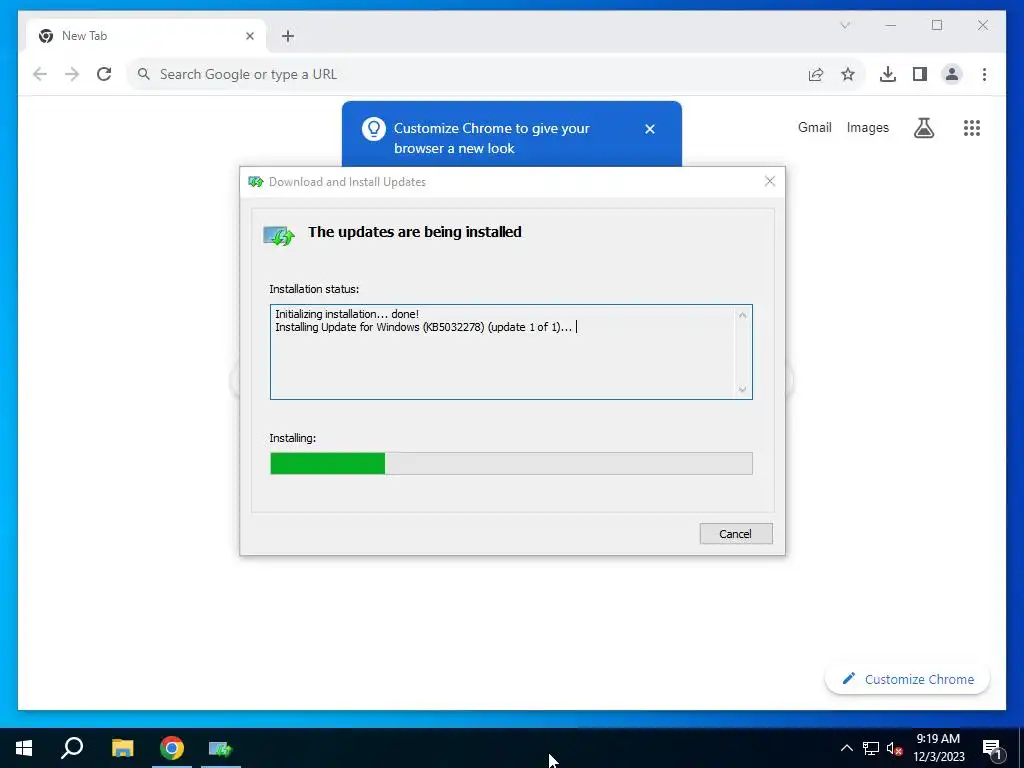Open the notification center icon
Screen dimensions: 1024x768
click(992, 748)
